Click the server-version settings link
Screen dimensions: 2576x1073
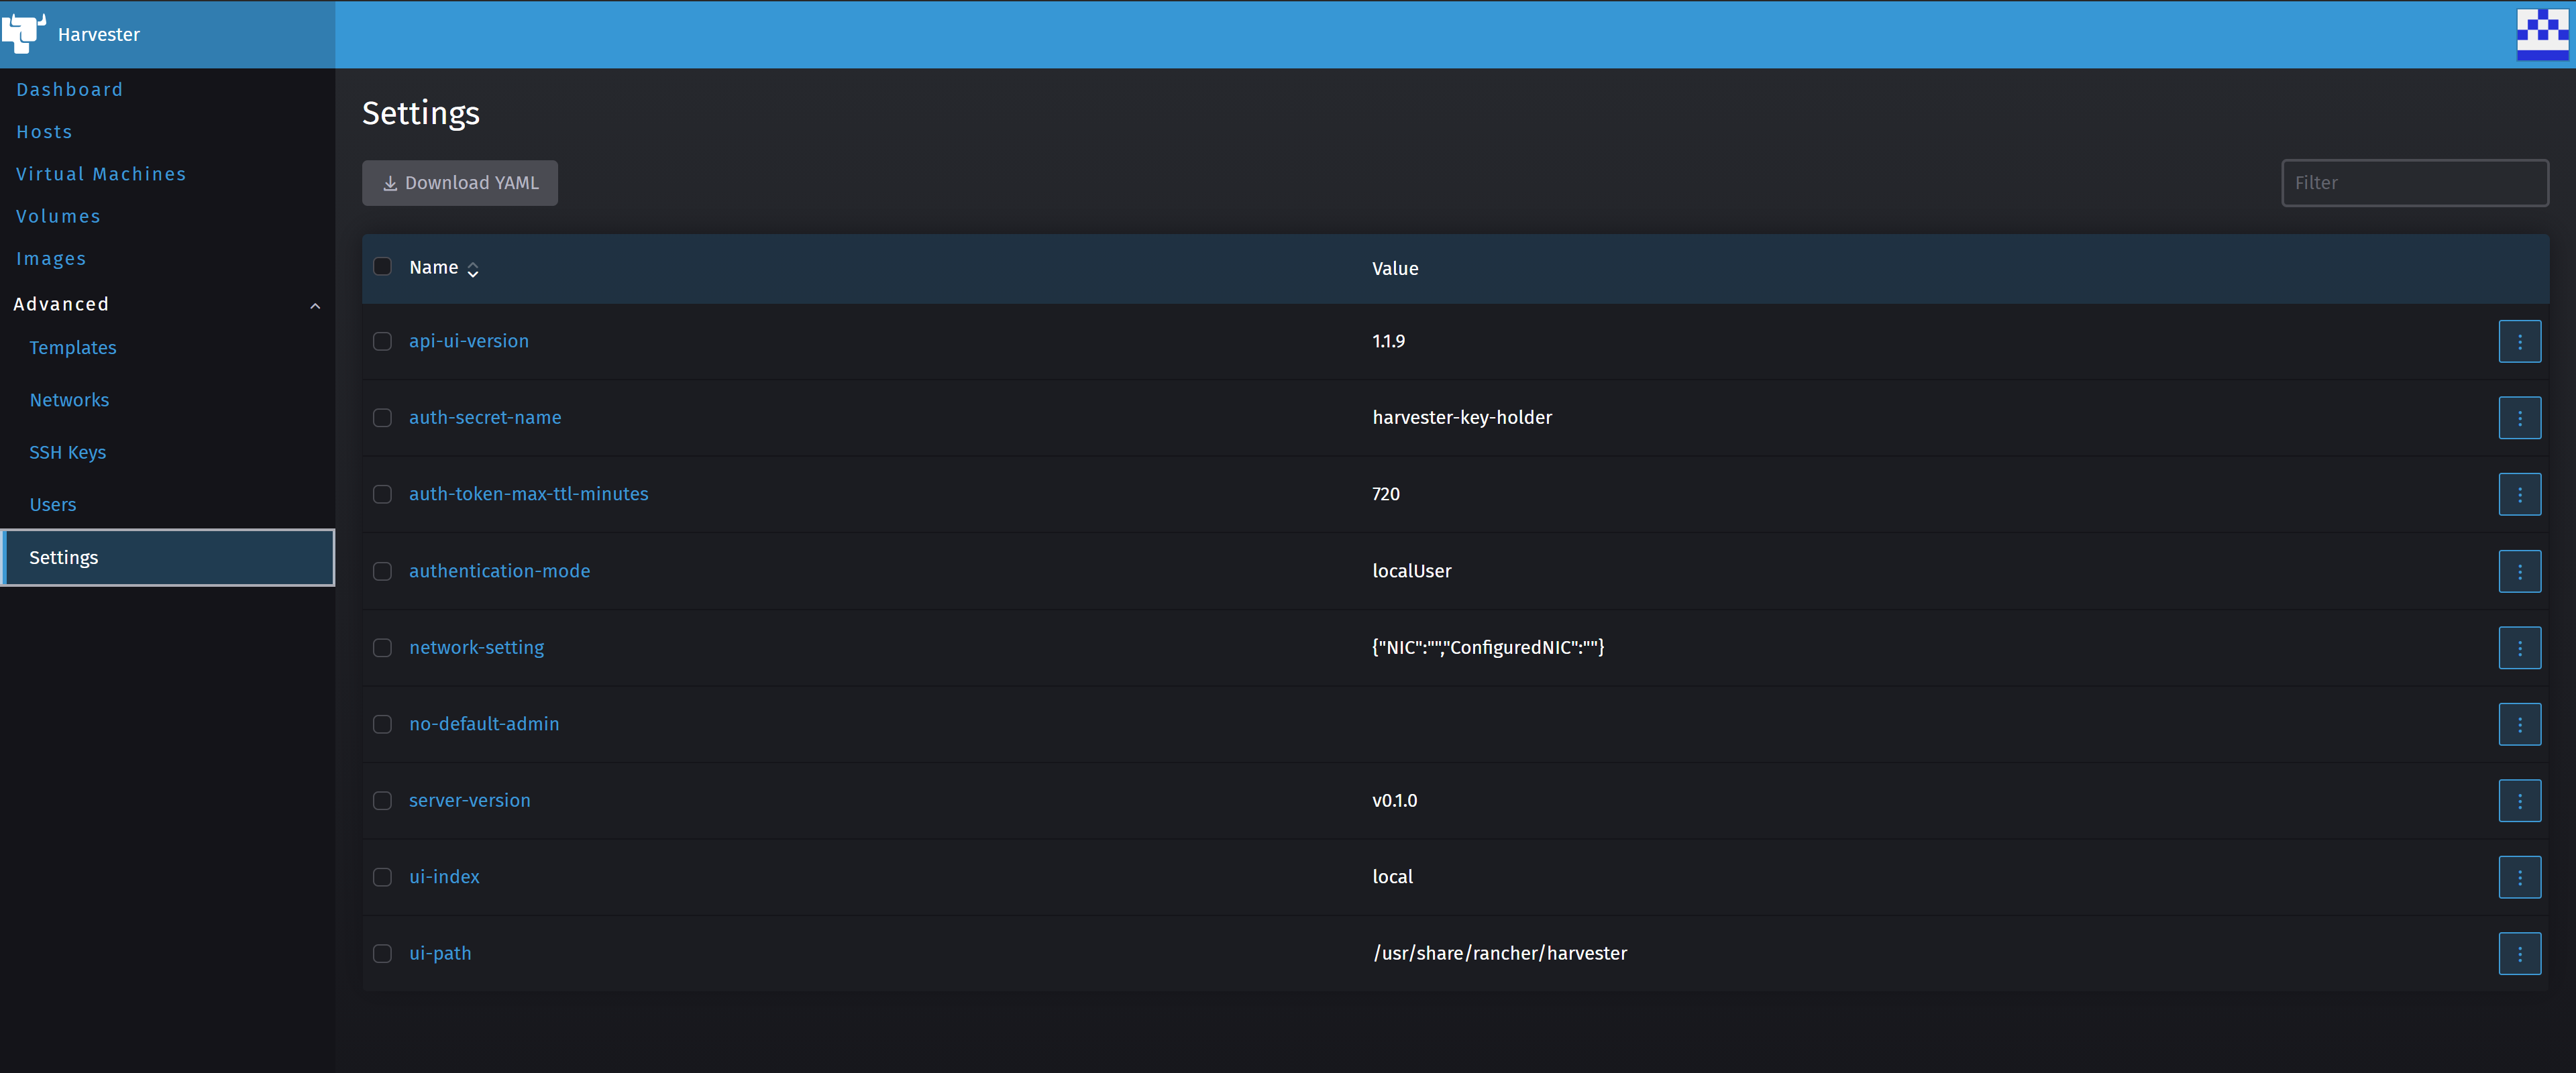470,800
